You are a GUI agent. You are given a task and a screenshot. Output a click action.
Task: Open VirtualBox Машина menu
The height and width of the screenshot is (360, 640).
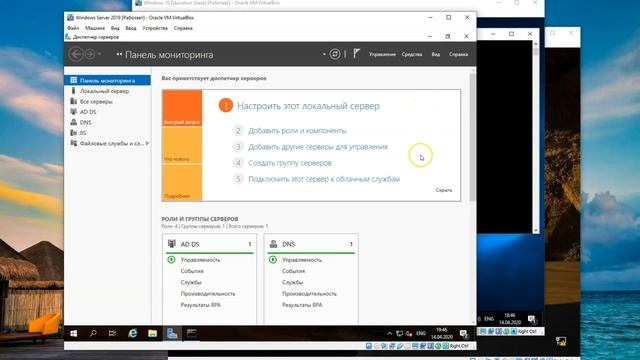pos(95,28)
